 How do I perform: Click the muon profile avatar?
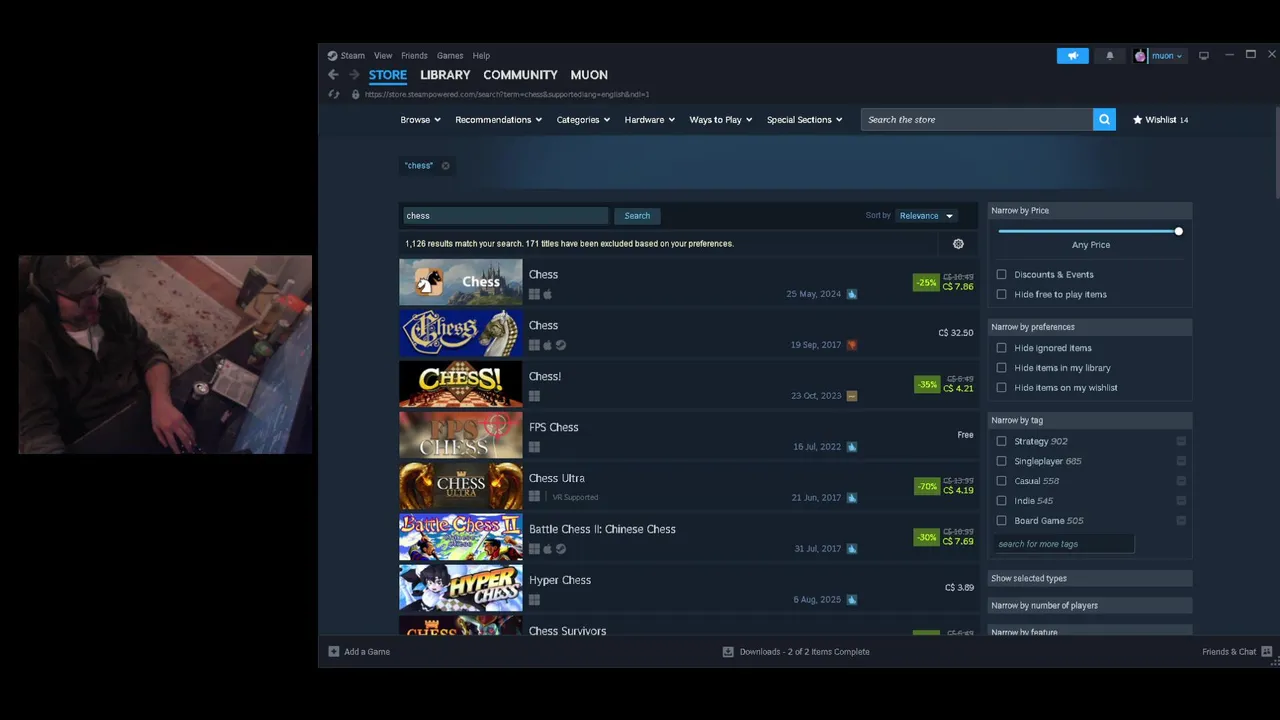1140,56
